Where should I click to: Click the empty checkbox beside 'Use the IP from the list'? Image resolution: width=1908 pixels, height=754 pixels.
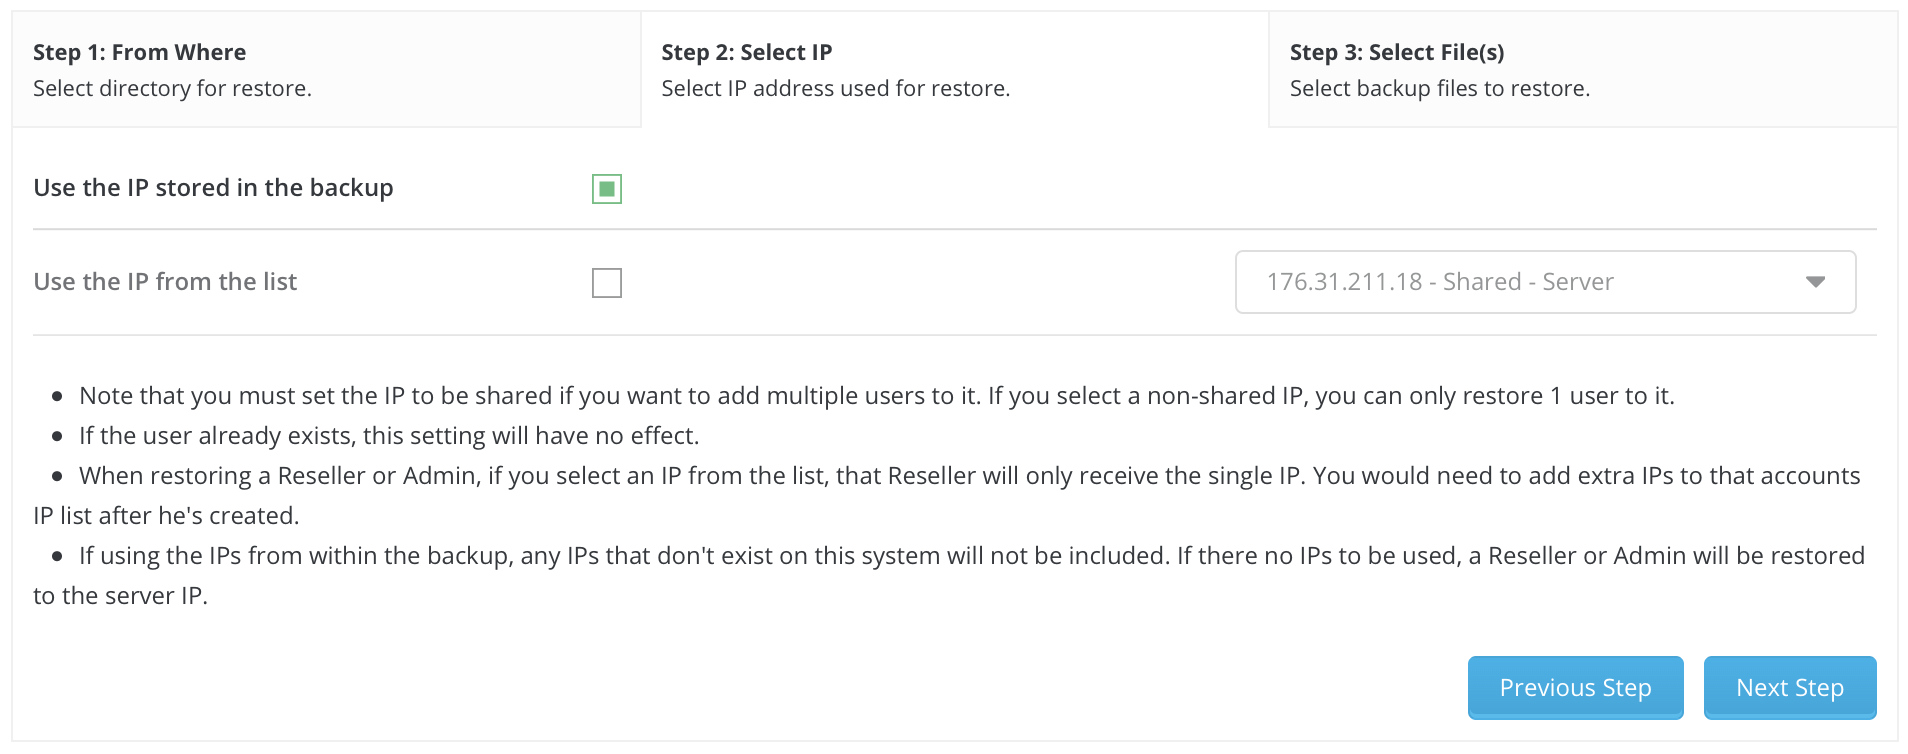[607, 283]
